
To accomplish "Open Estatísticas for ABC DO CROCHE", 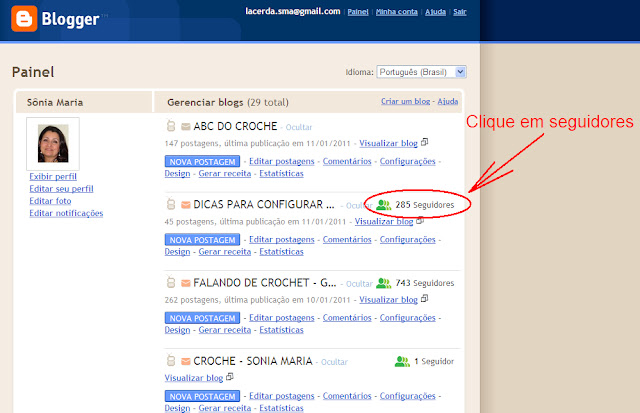I will click(x=281, y=173).
